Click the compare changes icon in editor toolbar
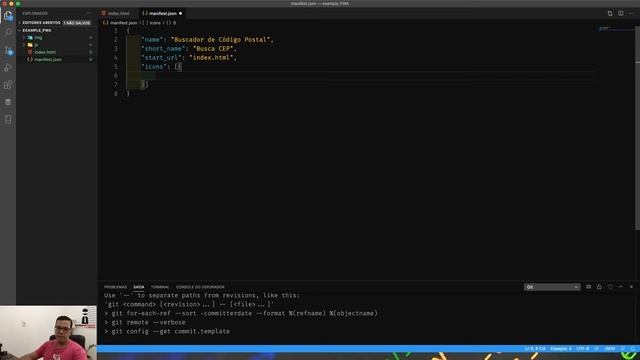 pos(610,13)
